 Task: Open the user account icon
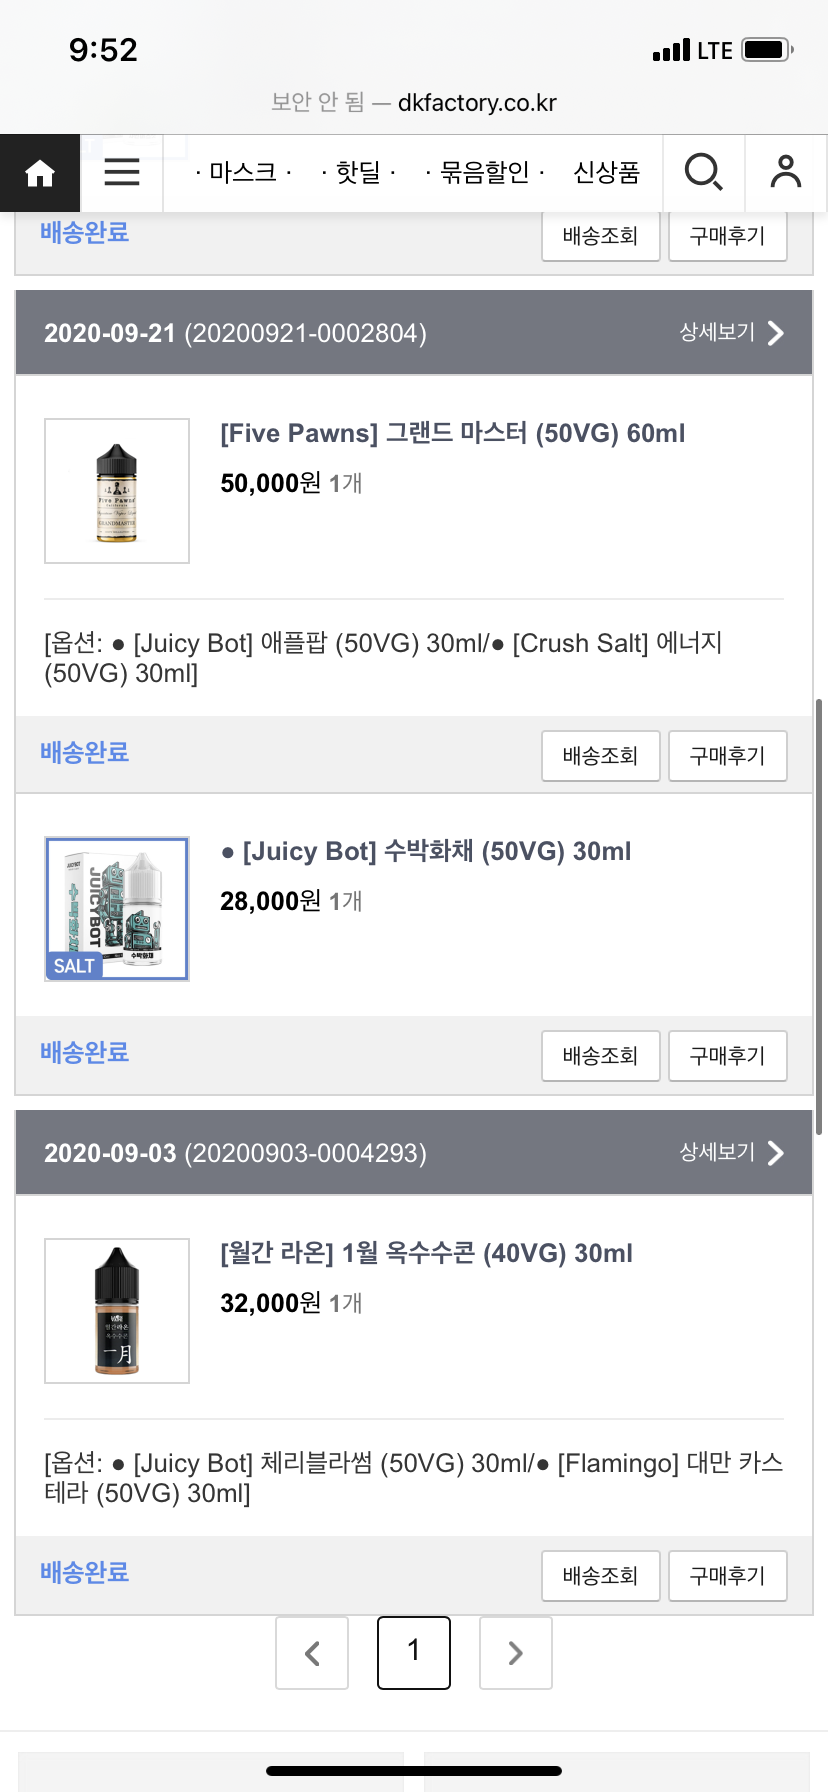[786, 173]
